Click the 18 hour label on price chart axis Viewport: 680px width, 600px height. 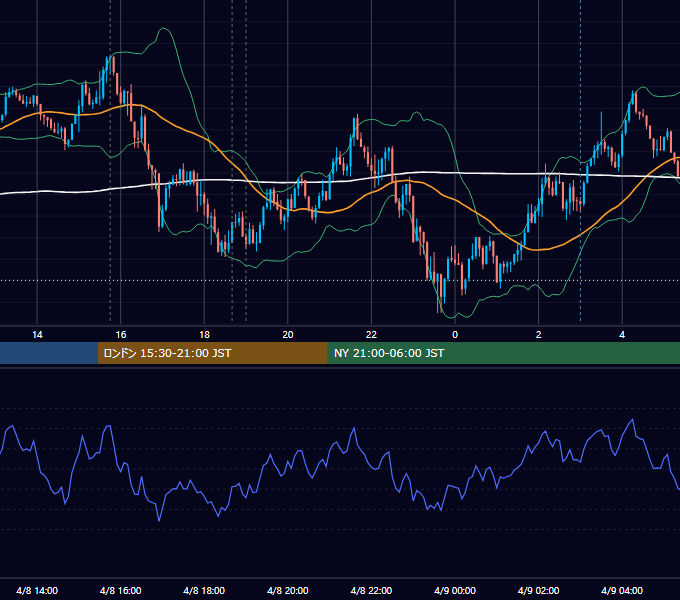(x=204, y=335)
